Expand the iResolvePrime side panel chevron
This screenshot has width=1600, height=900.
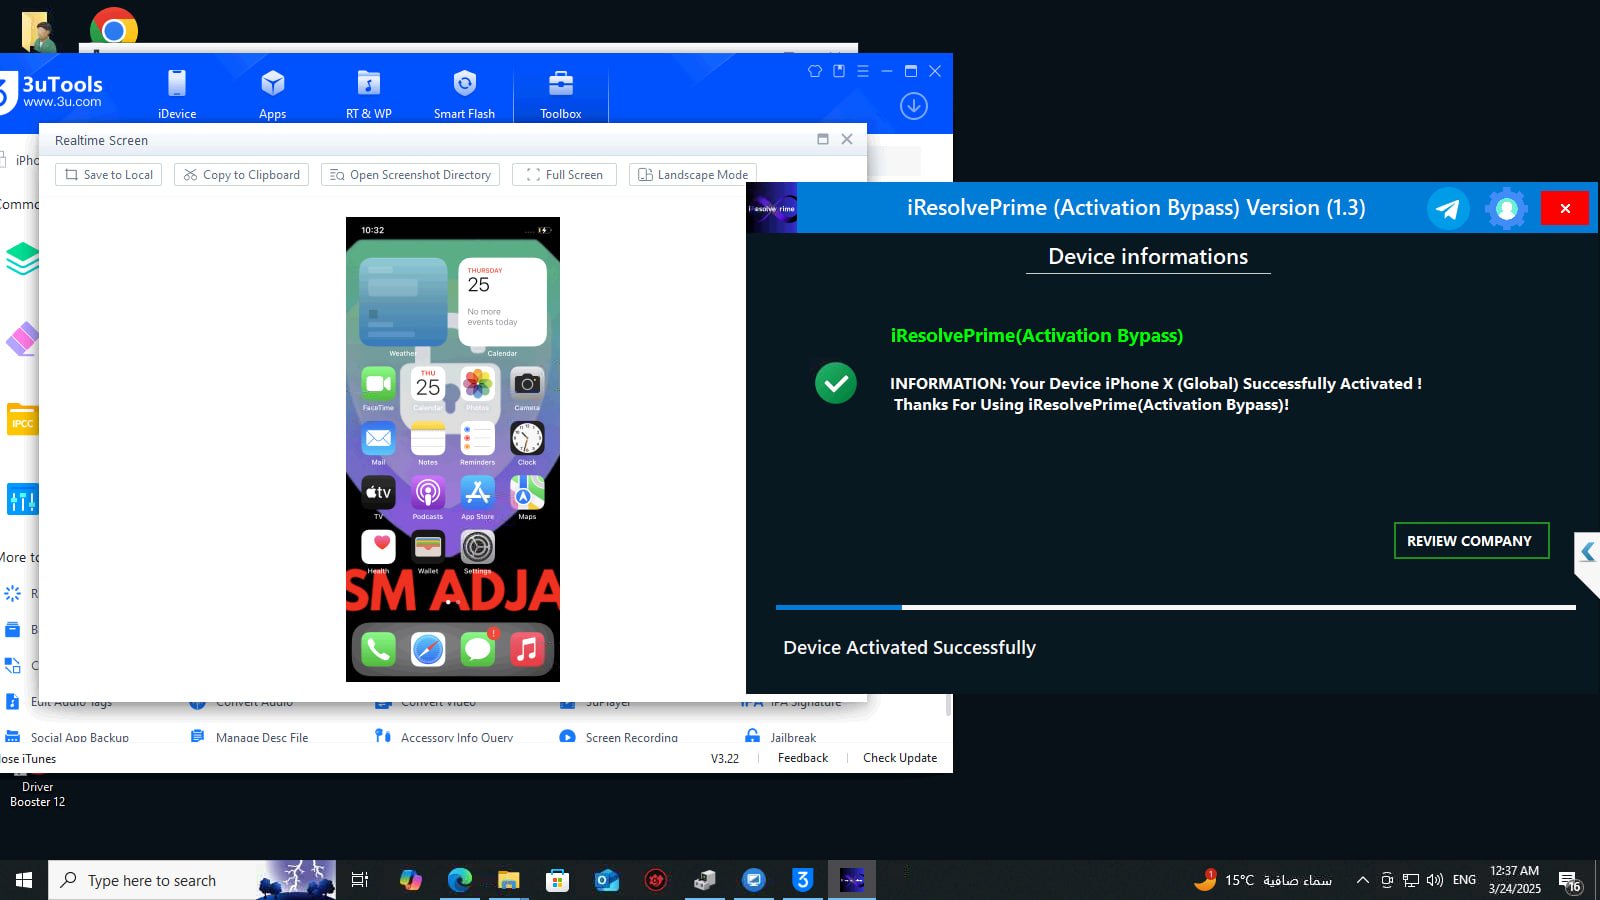click(x=1587, y=552)
